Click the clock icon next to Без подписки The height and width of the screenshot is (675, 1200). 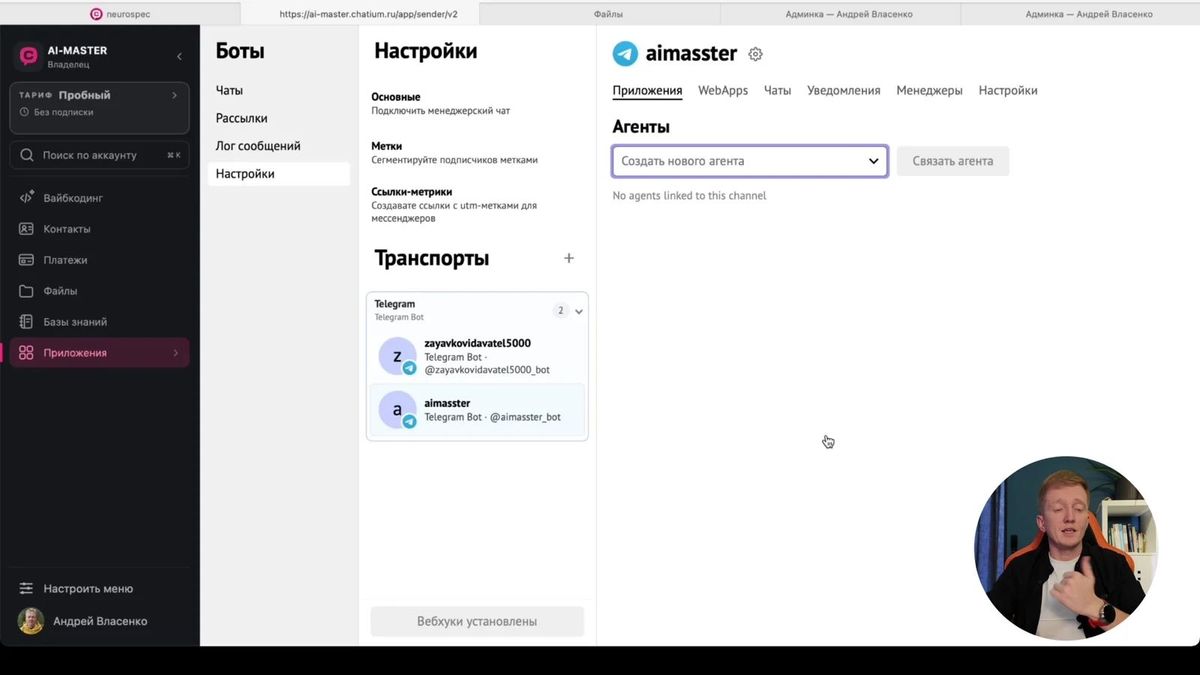coord(24,112)
